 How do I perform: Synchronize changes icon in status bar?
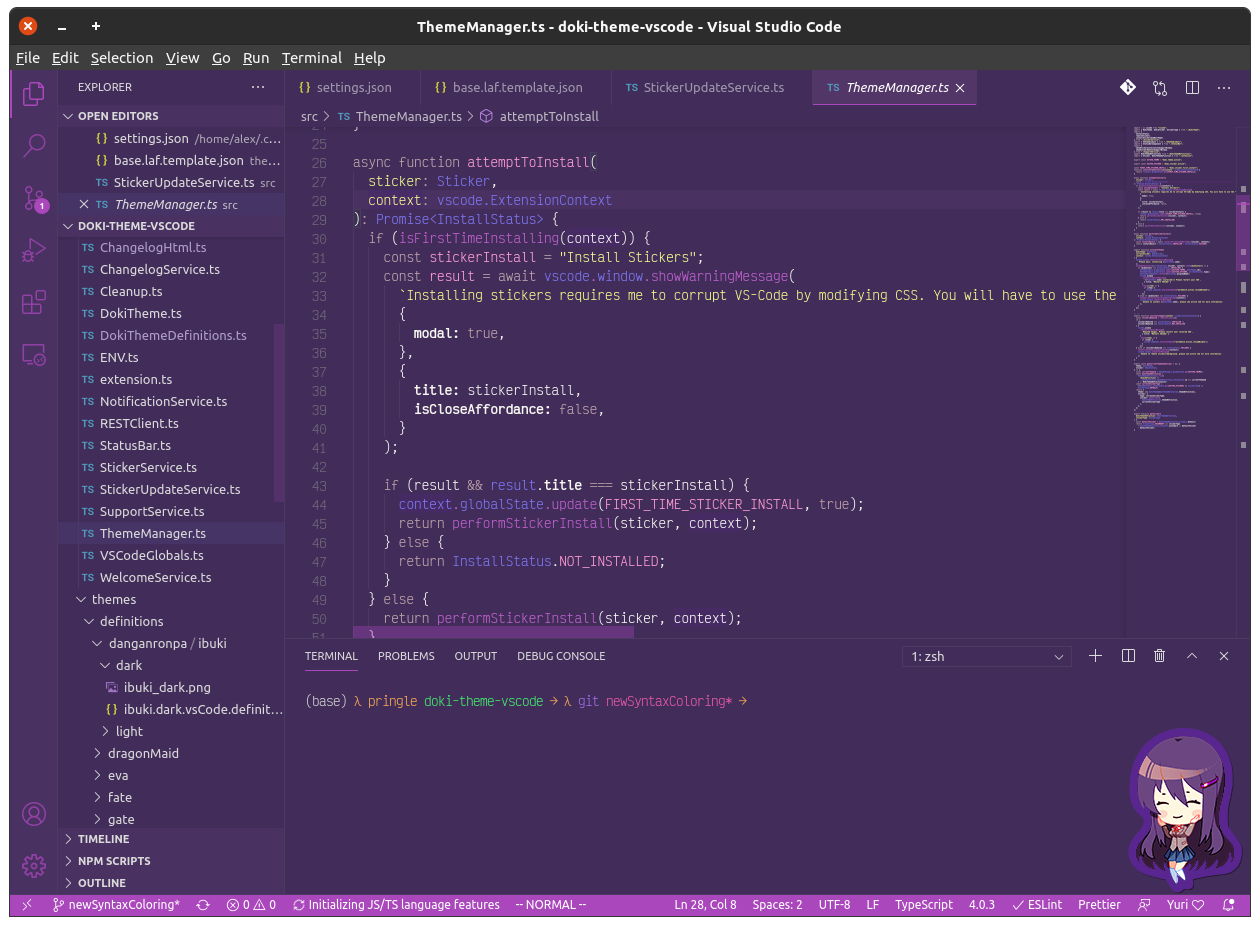203,905
